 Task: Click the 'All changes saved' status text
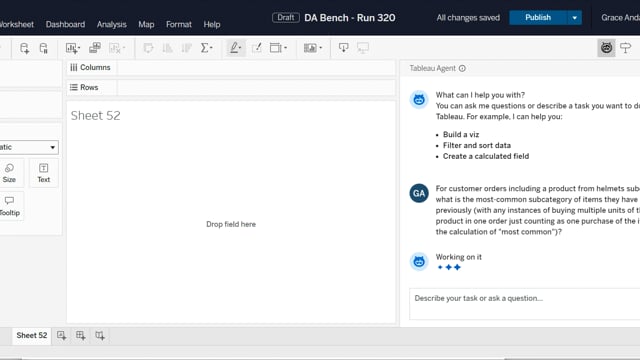click(x=468, y=18)
